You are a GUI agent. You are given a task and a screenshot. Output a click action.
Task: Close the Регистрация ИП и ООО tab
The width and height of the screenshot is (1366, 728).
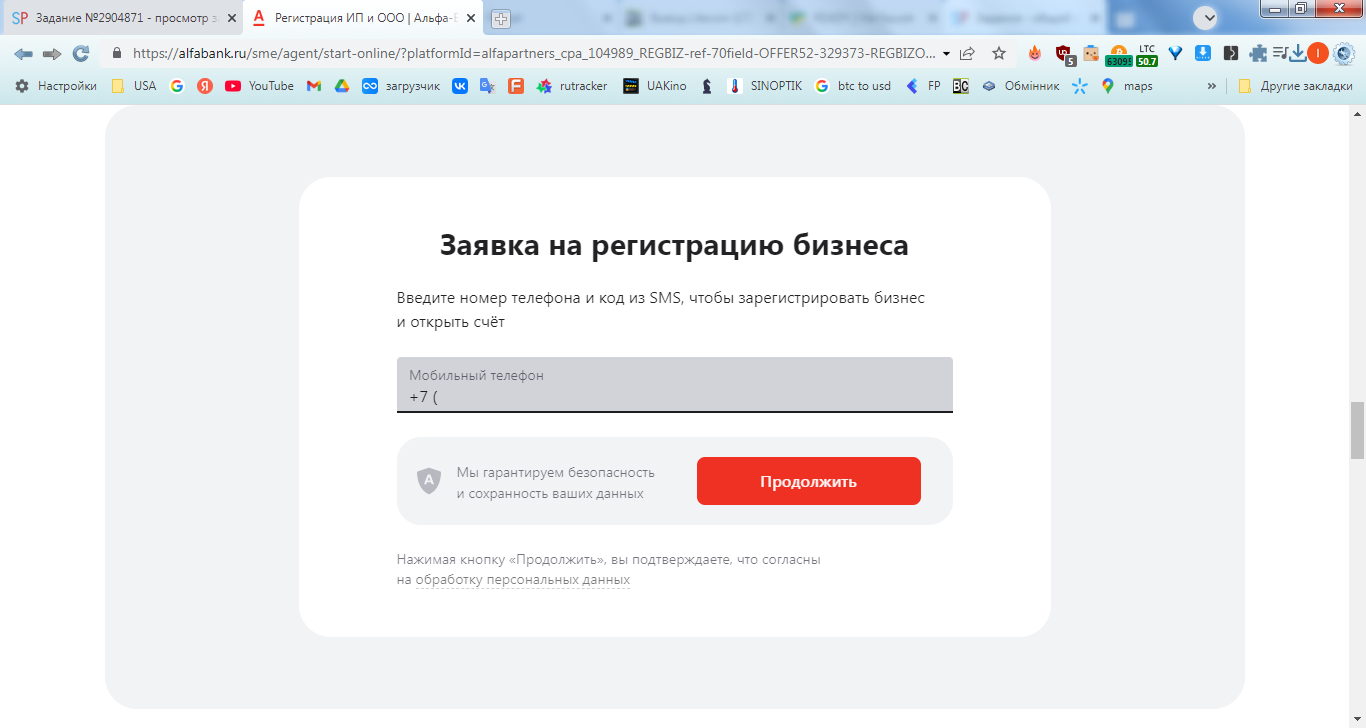click(x=471, y=18)
